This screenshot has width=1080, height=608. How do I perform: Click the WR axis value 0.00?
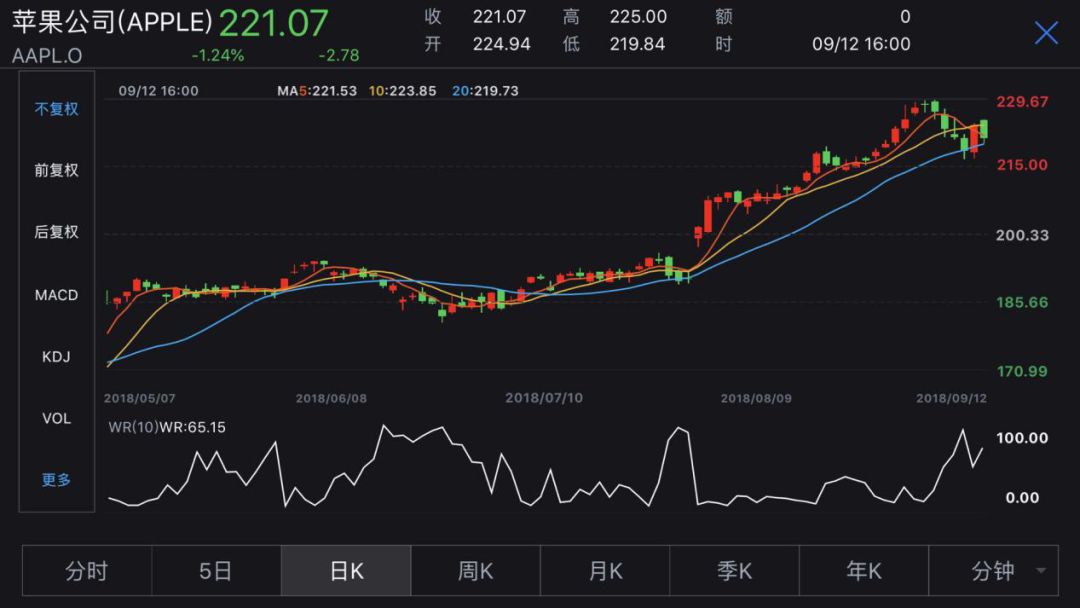(x=1022, y=498)
